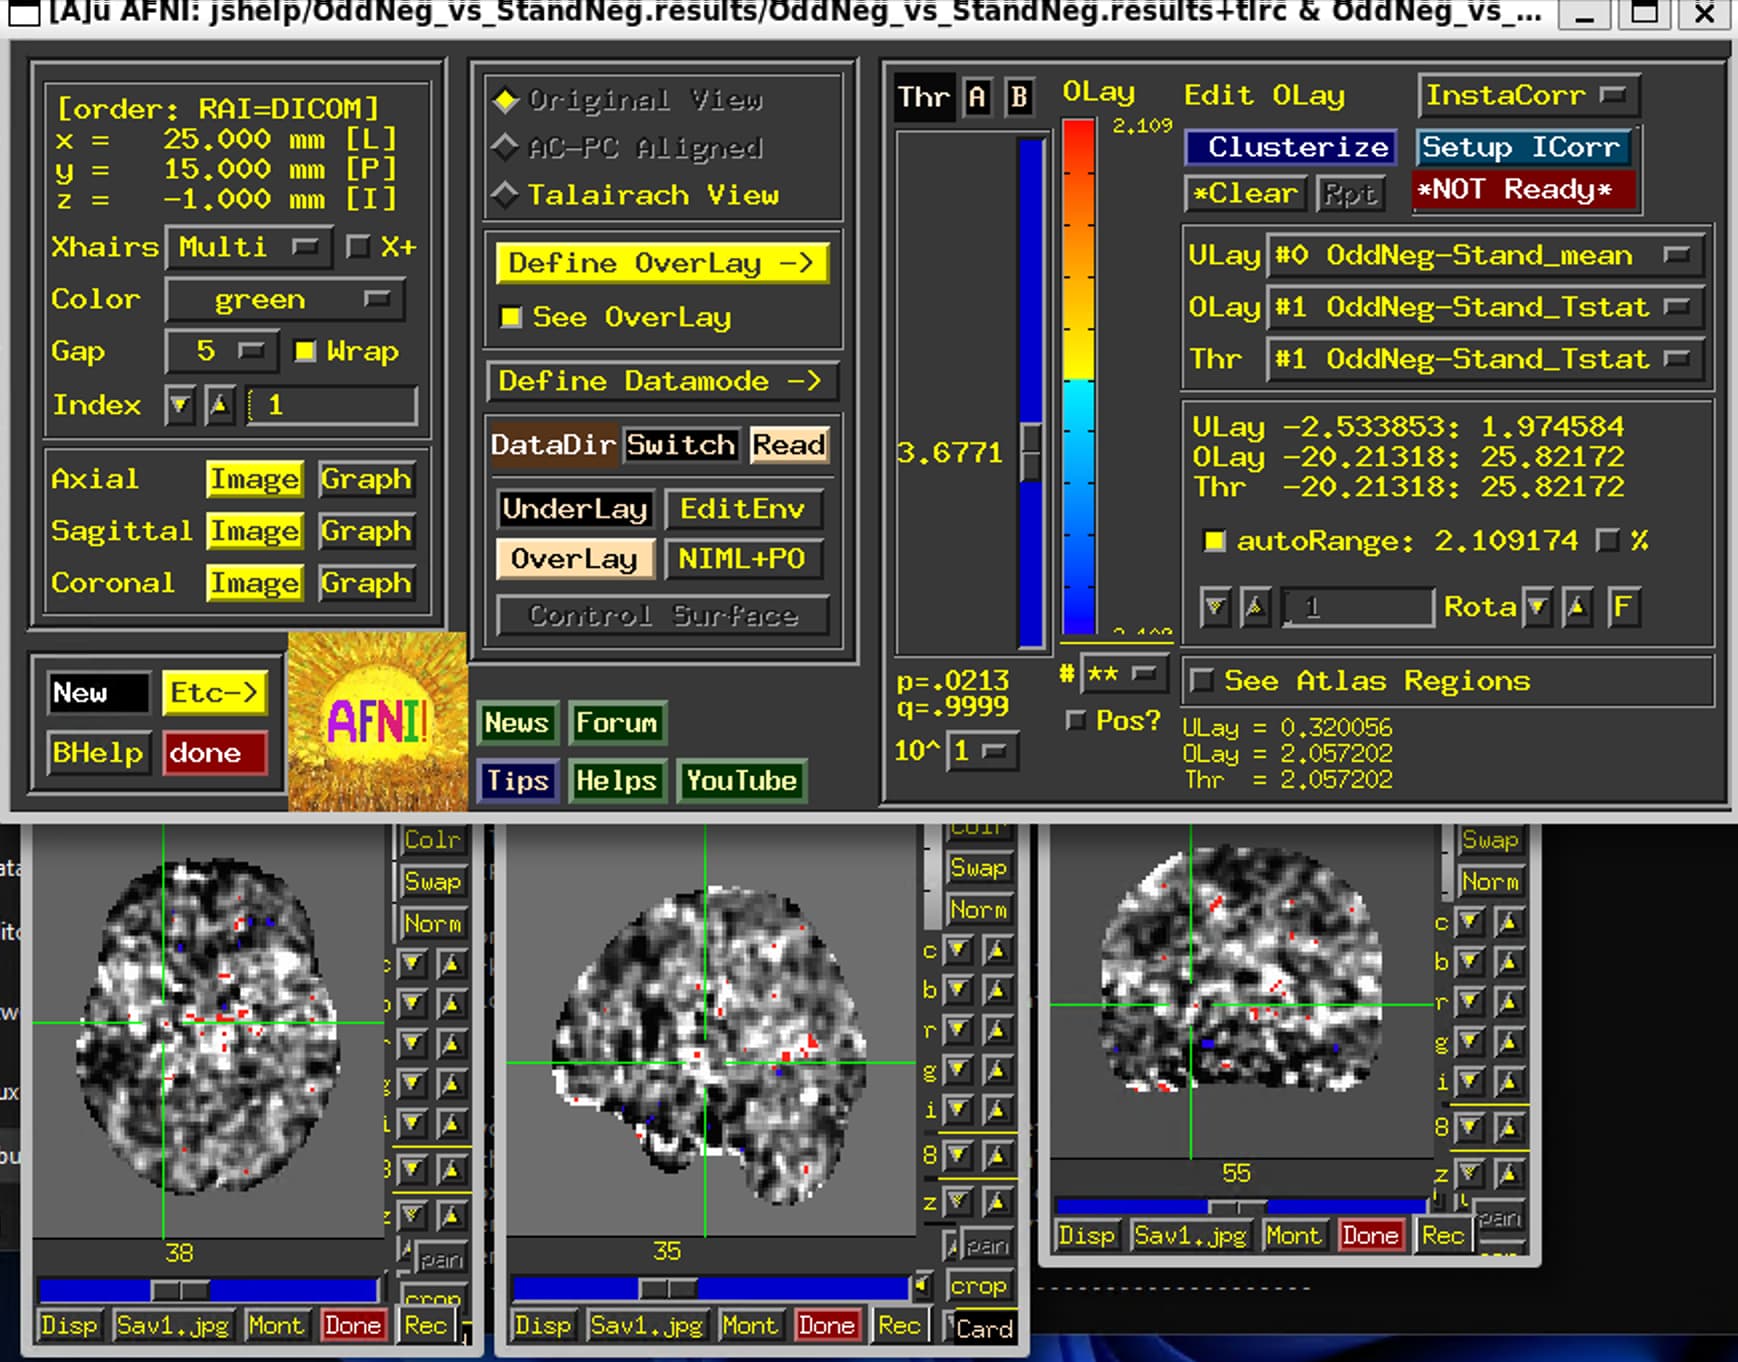
Task: Click the threshold slider handle
Action: coord(1030,453)
